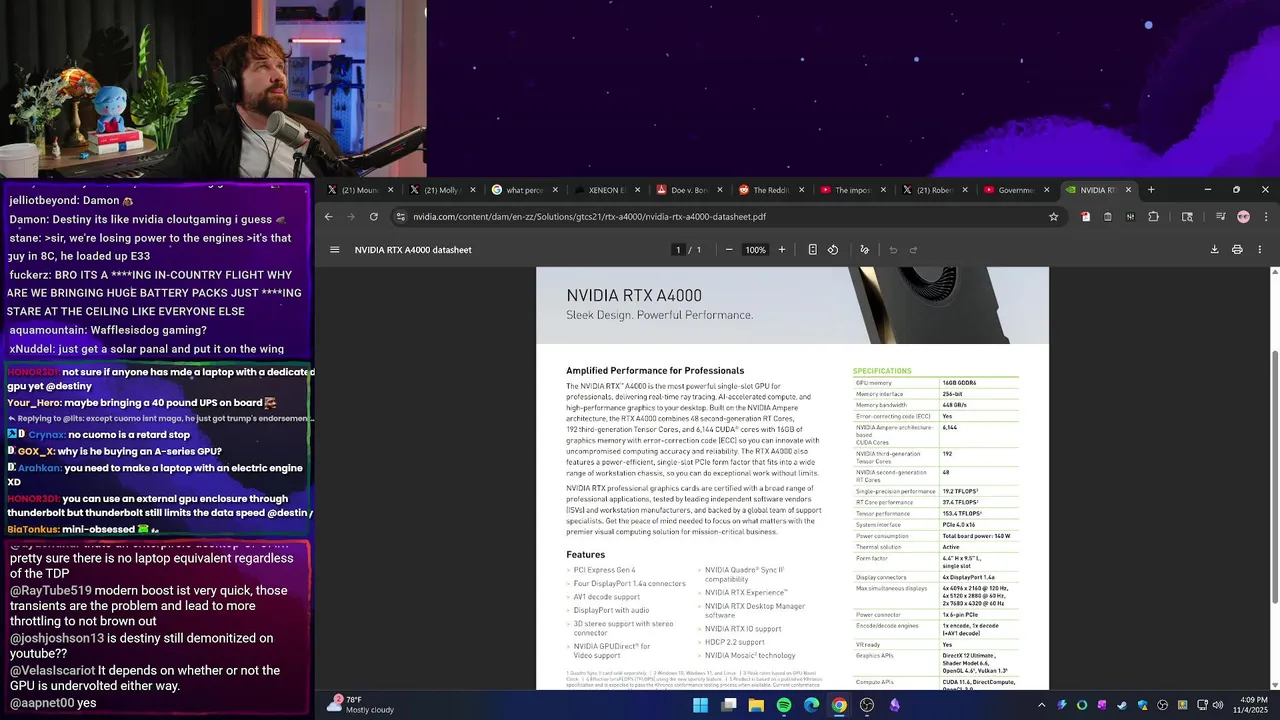Open Microsoft Edge from the taskbar
The image size is (1280, 720).
click(x=812, y=705)
